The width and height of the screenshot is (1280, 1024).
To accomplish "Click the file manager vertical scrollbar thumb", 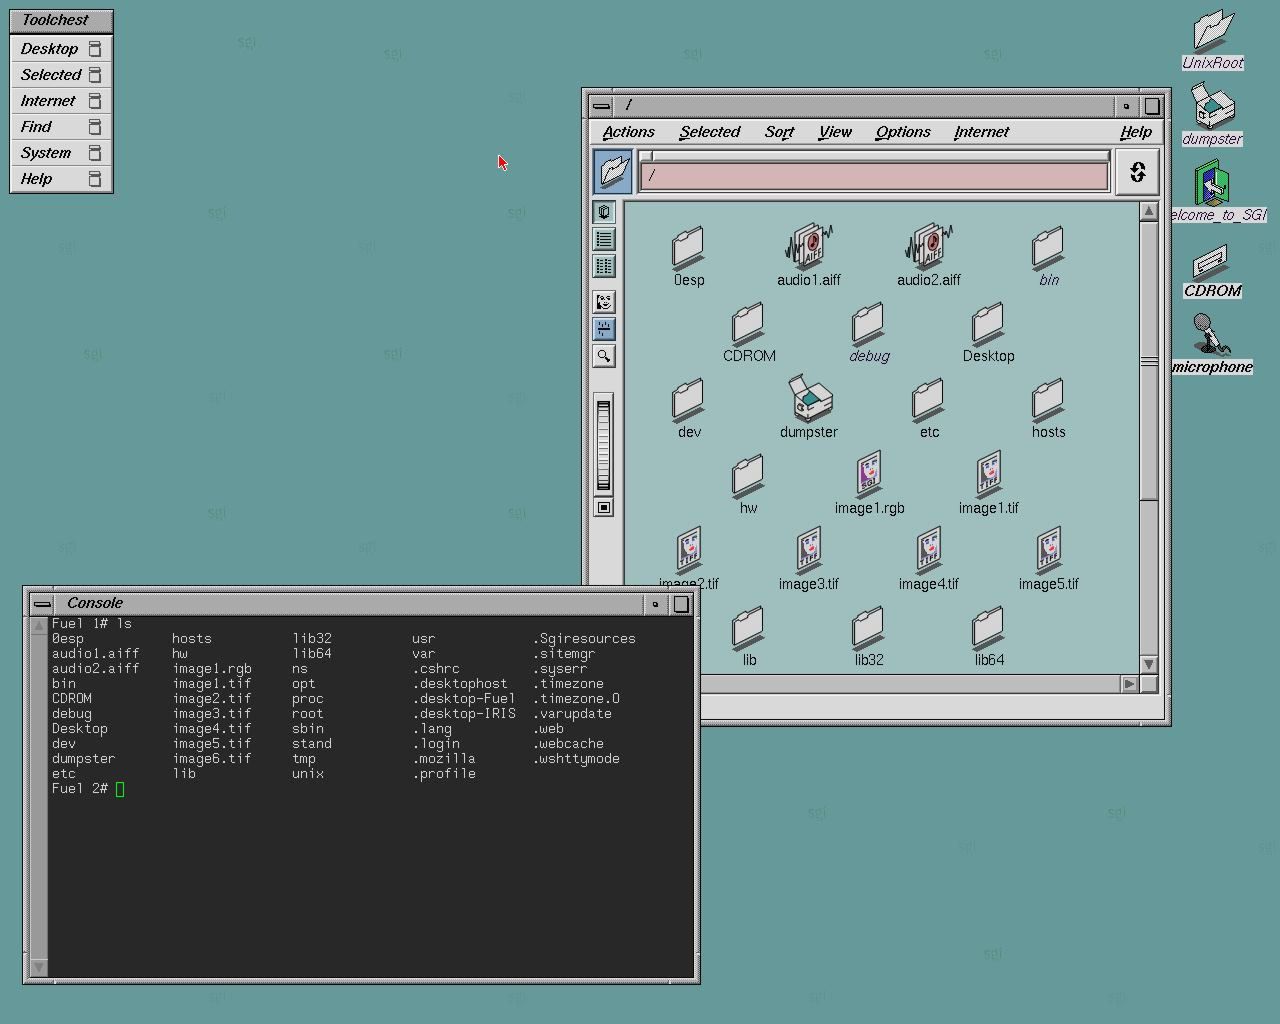I will (x=1148, y=361).
